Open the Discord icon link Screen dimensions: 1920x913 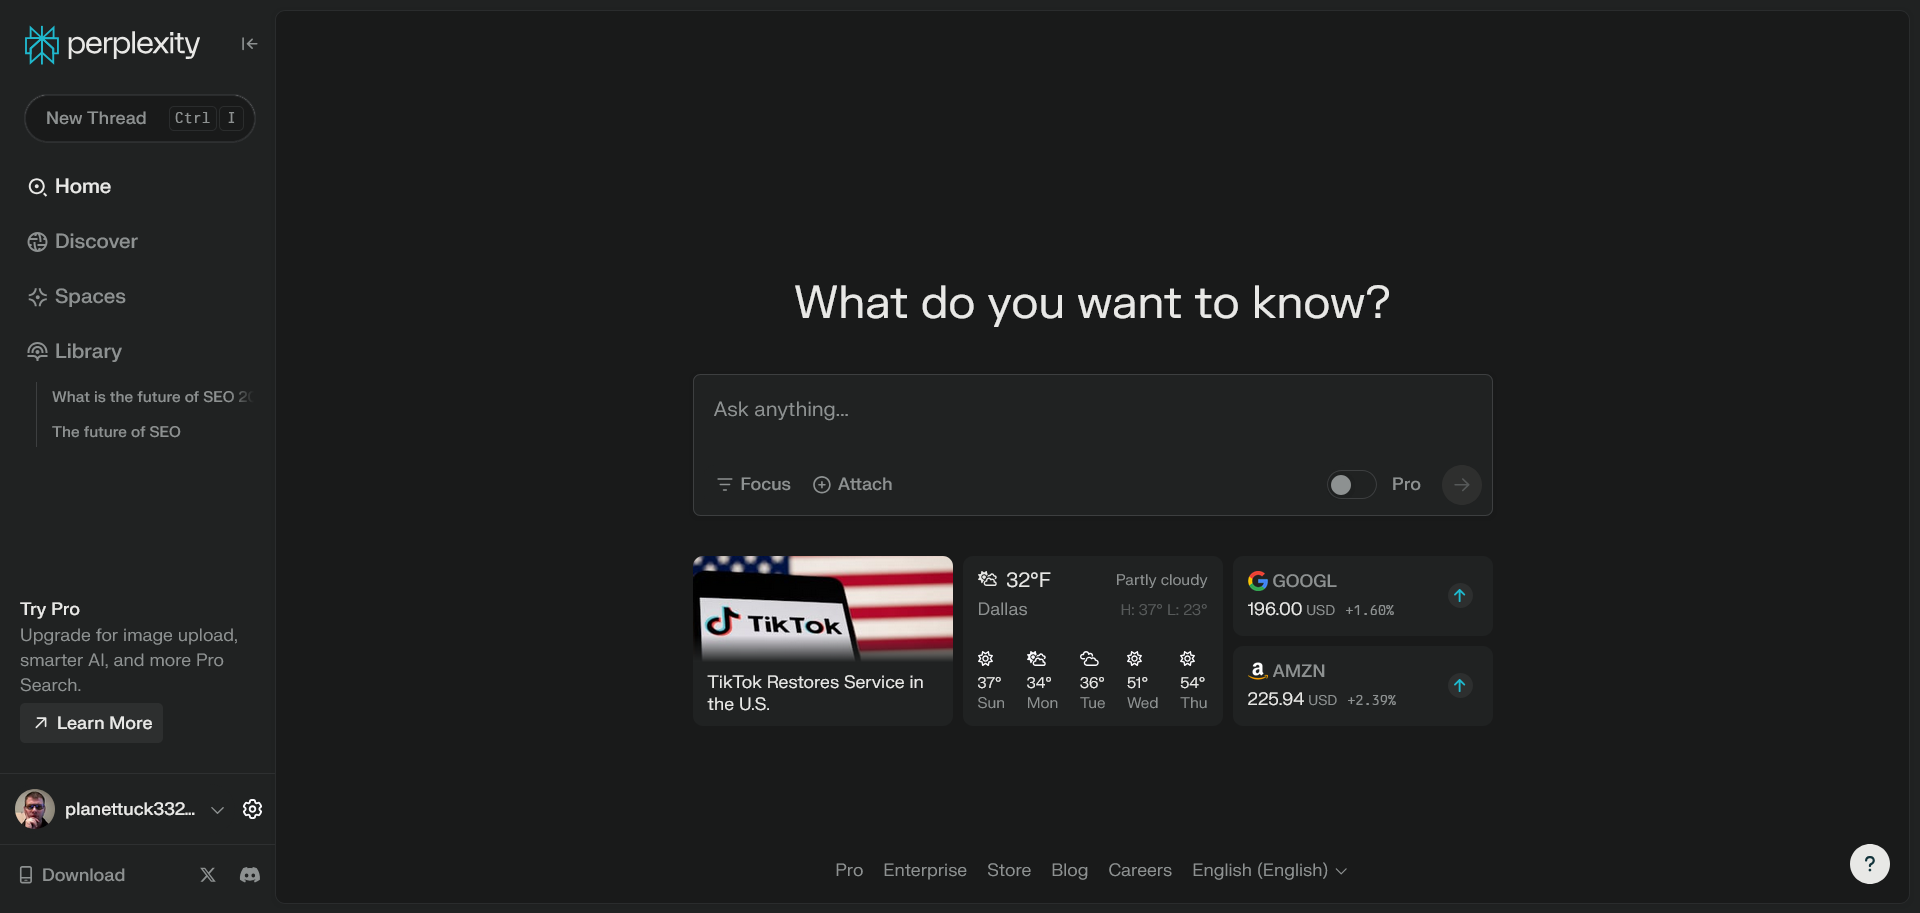250,875
